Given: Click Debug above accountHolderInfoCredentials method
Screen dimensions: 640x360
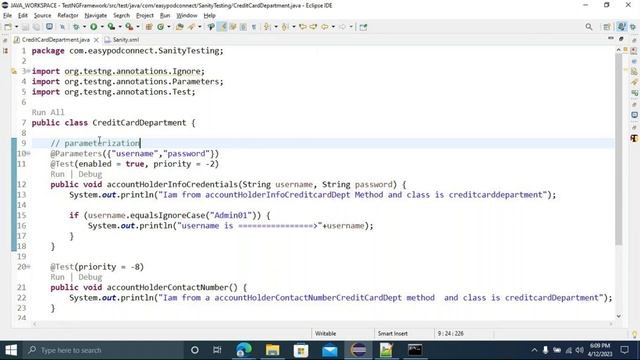Looking at the screenshot, I should tap(90, 174).
